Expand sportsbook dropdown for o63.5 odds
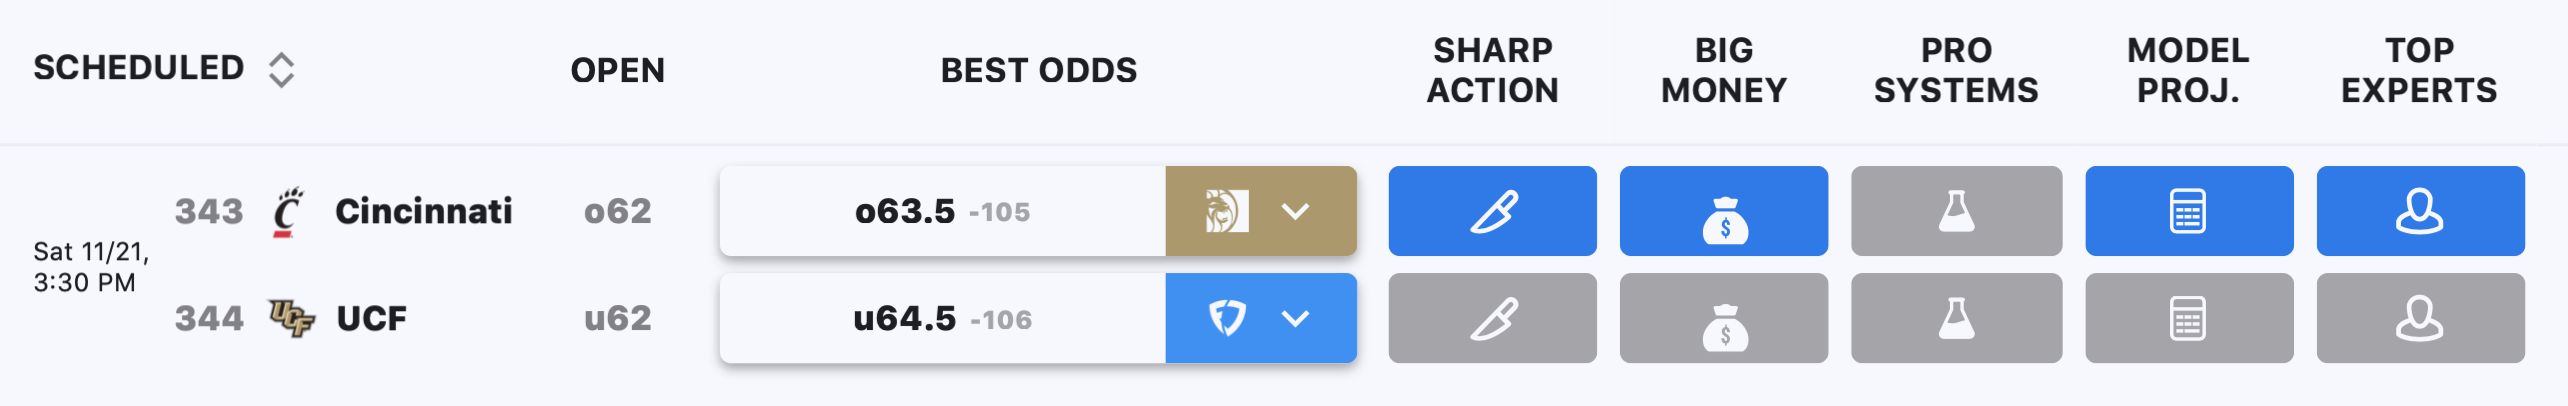 pyautogui.click(x=1295, y=211)
